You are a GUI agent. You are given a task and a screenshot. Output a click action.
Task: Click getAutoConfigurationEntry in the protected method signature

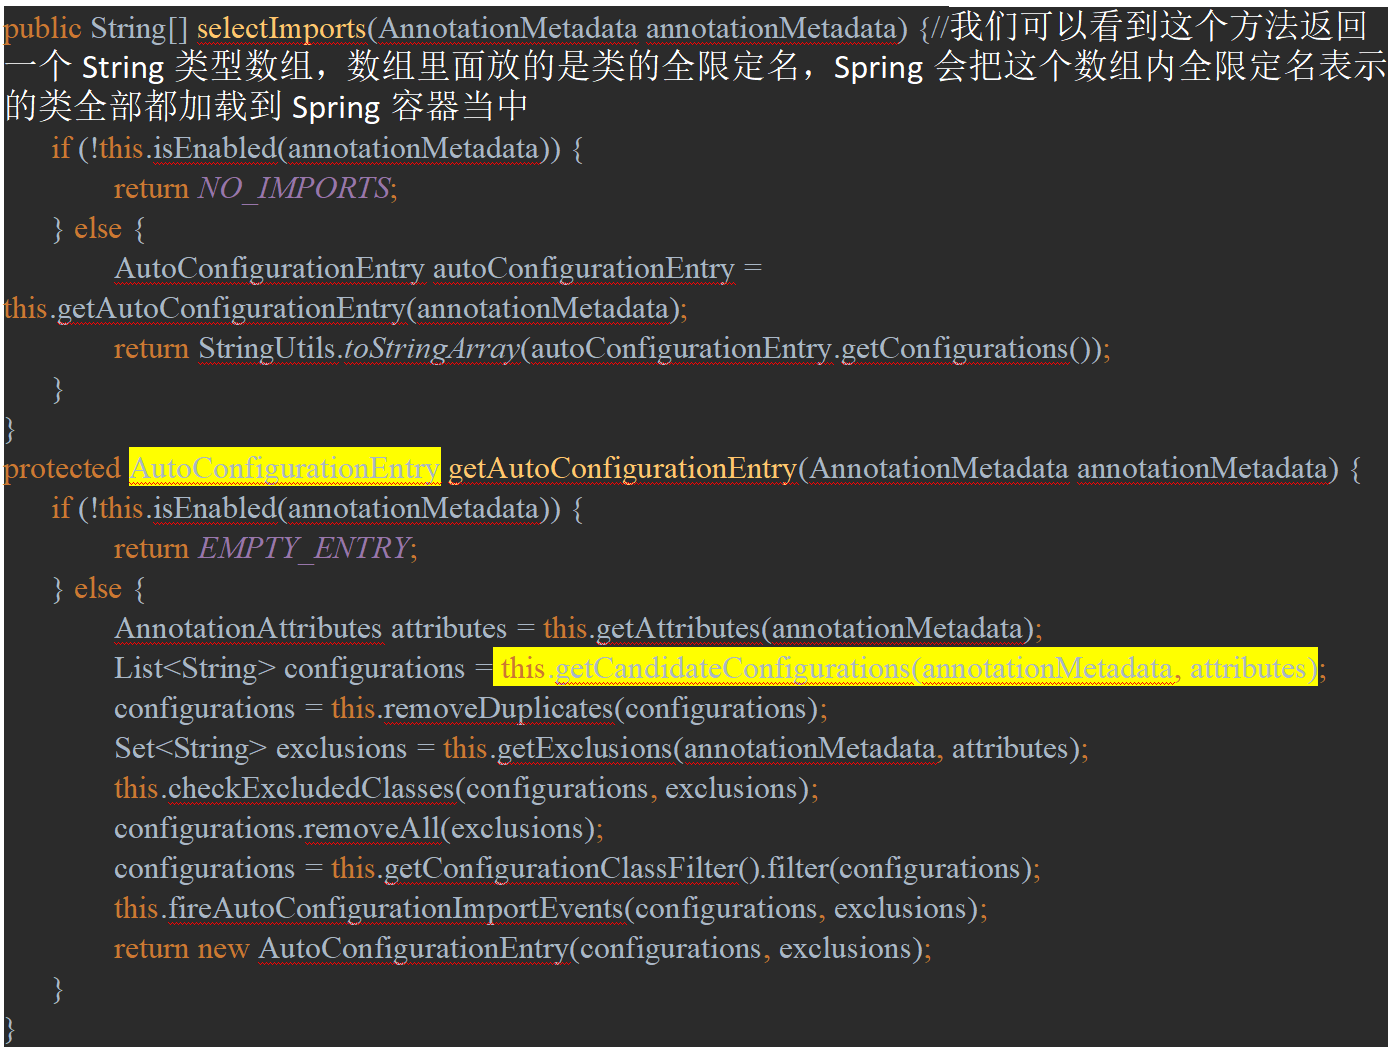[x=622, y=468]
